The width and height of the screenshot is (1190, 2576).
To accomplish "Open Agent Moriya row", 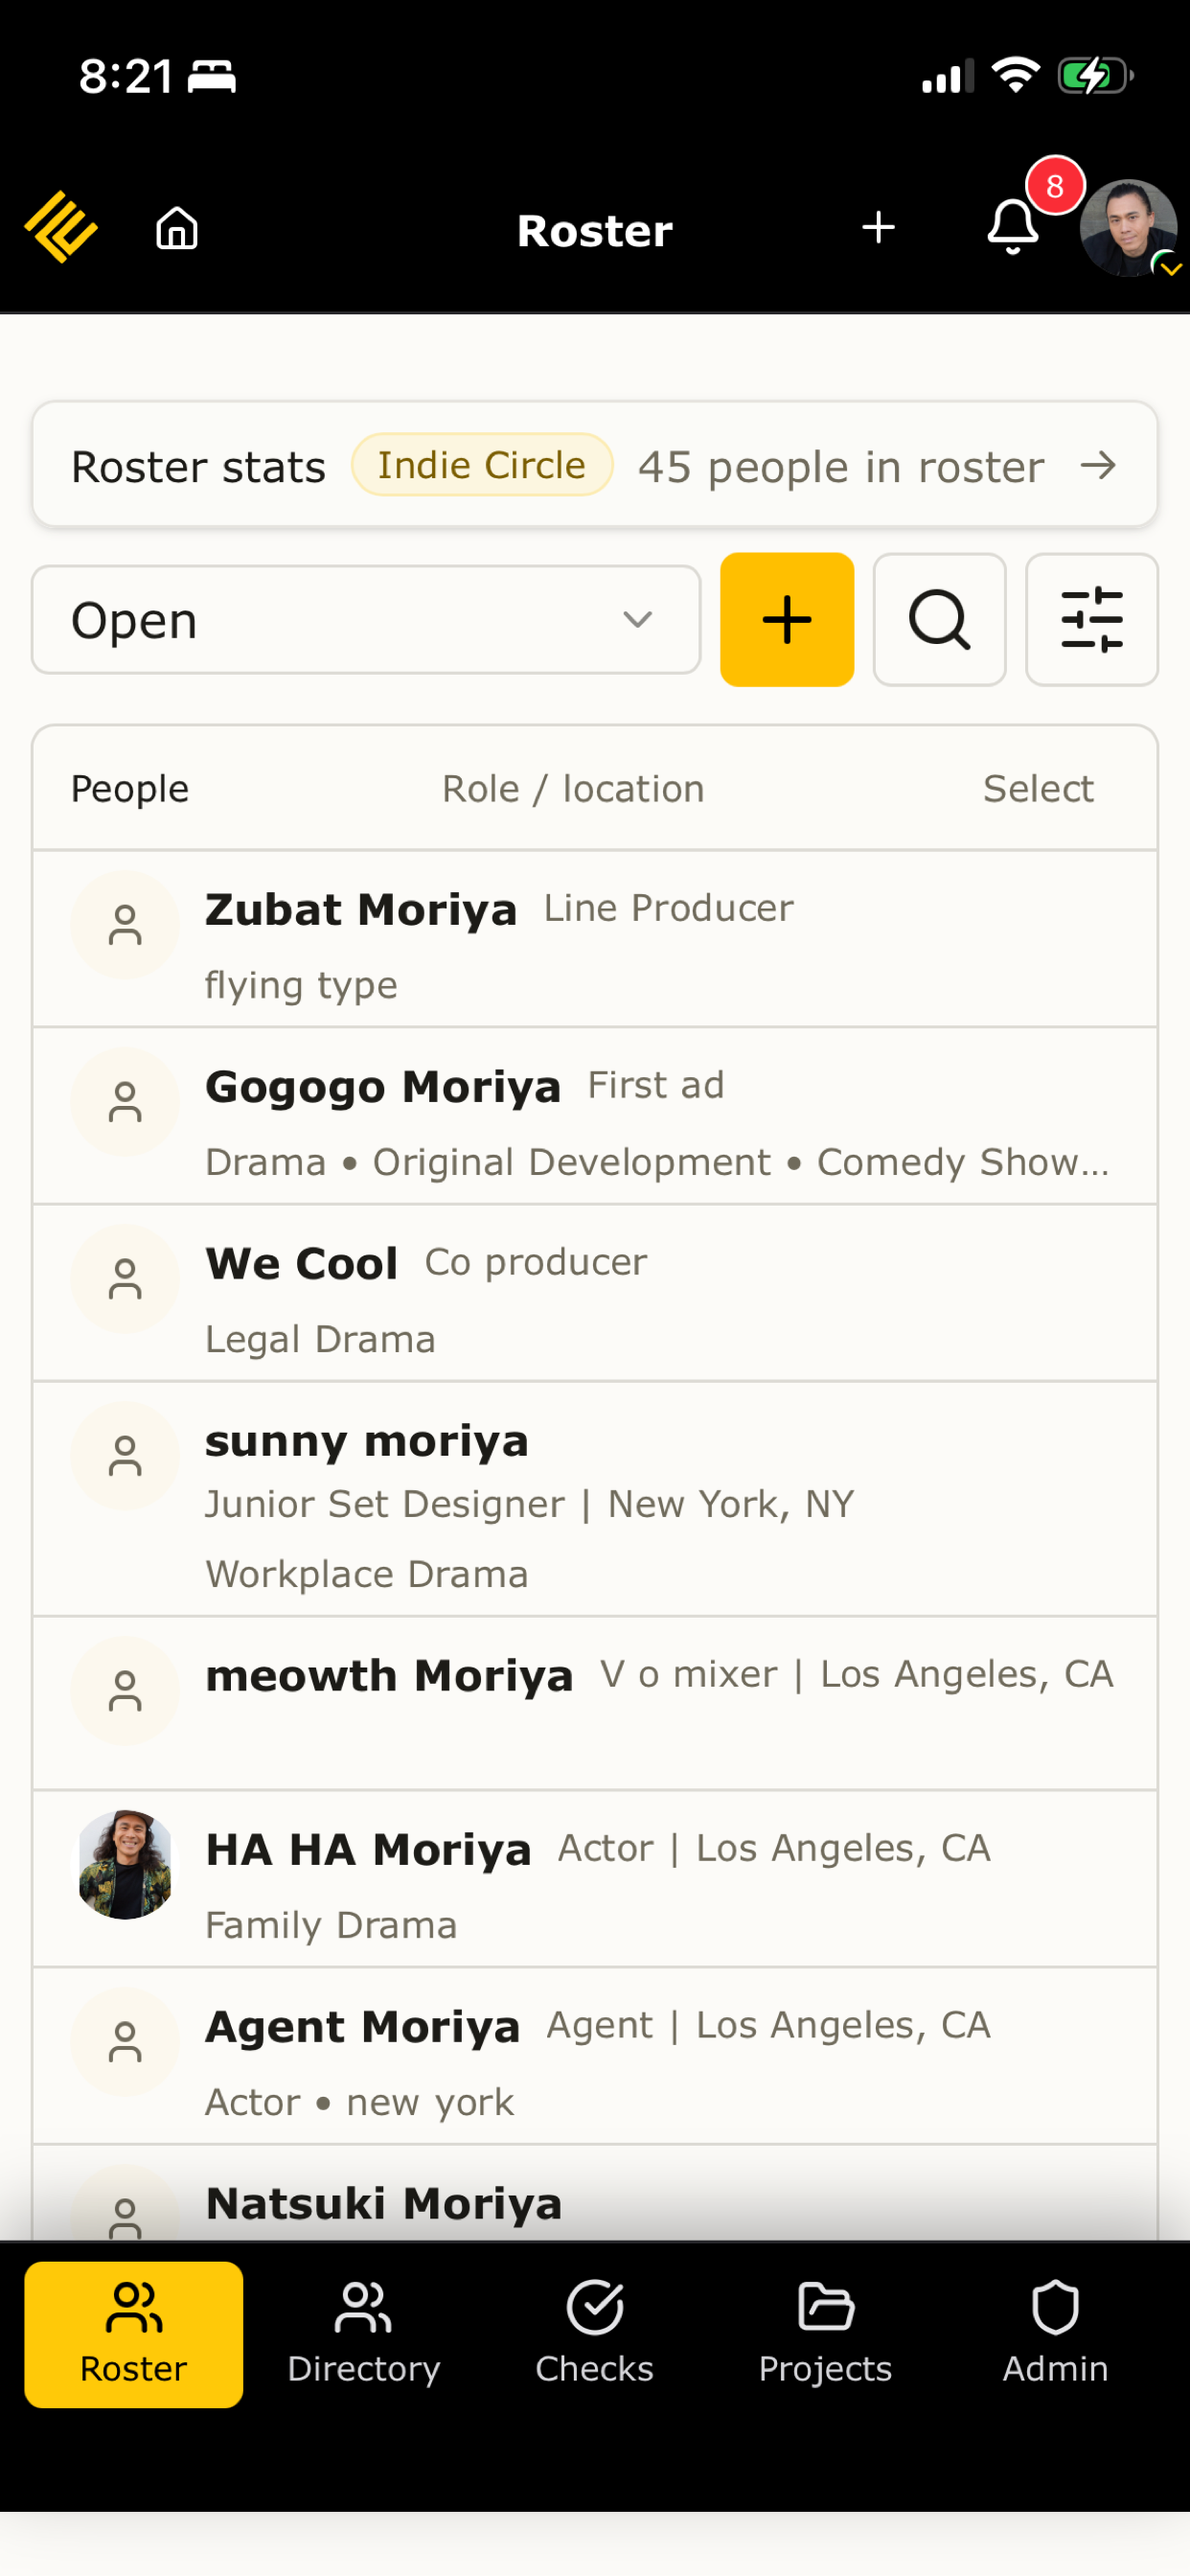I will 595,2057.
